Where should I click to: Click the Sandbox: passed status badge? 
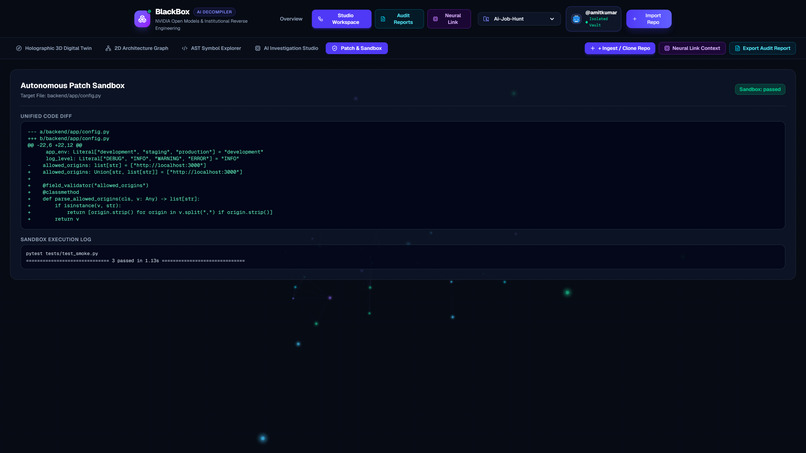coord(760,89)
